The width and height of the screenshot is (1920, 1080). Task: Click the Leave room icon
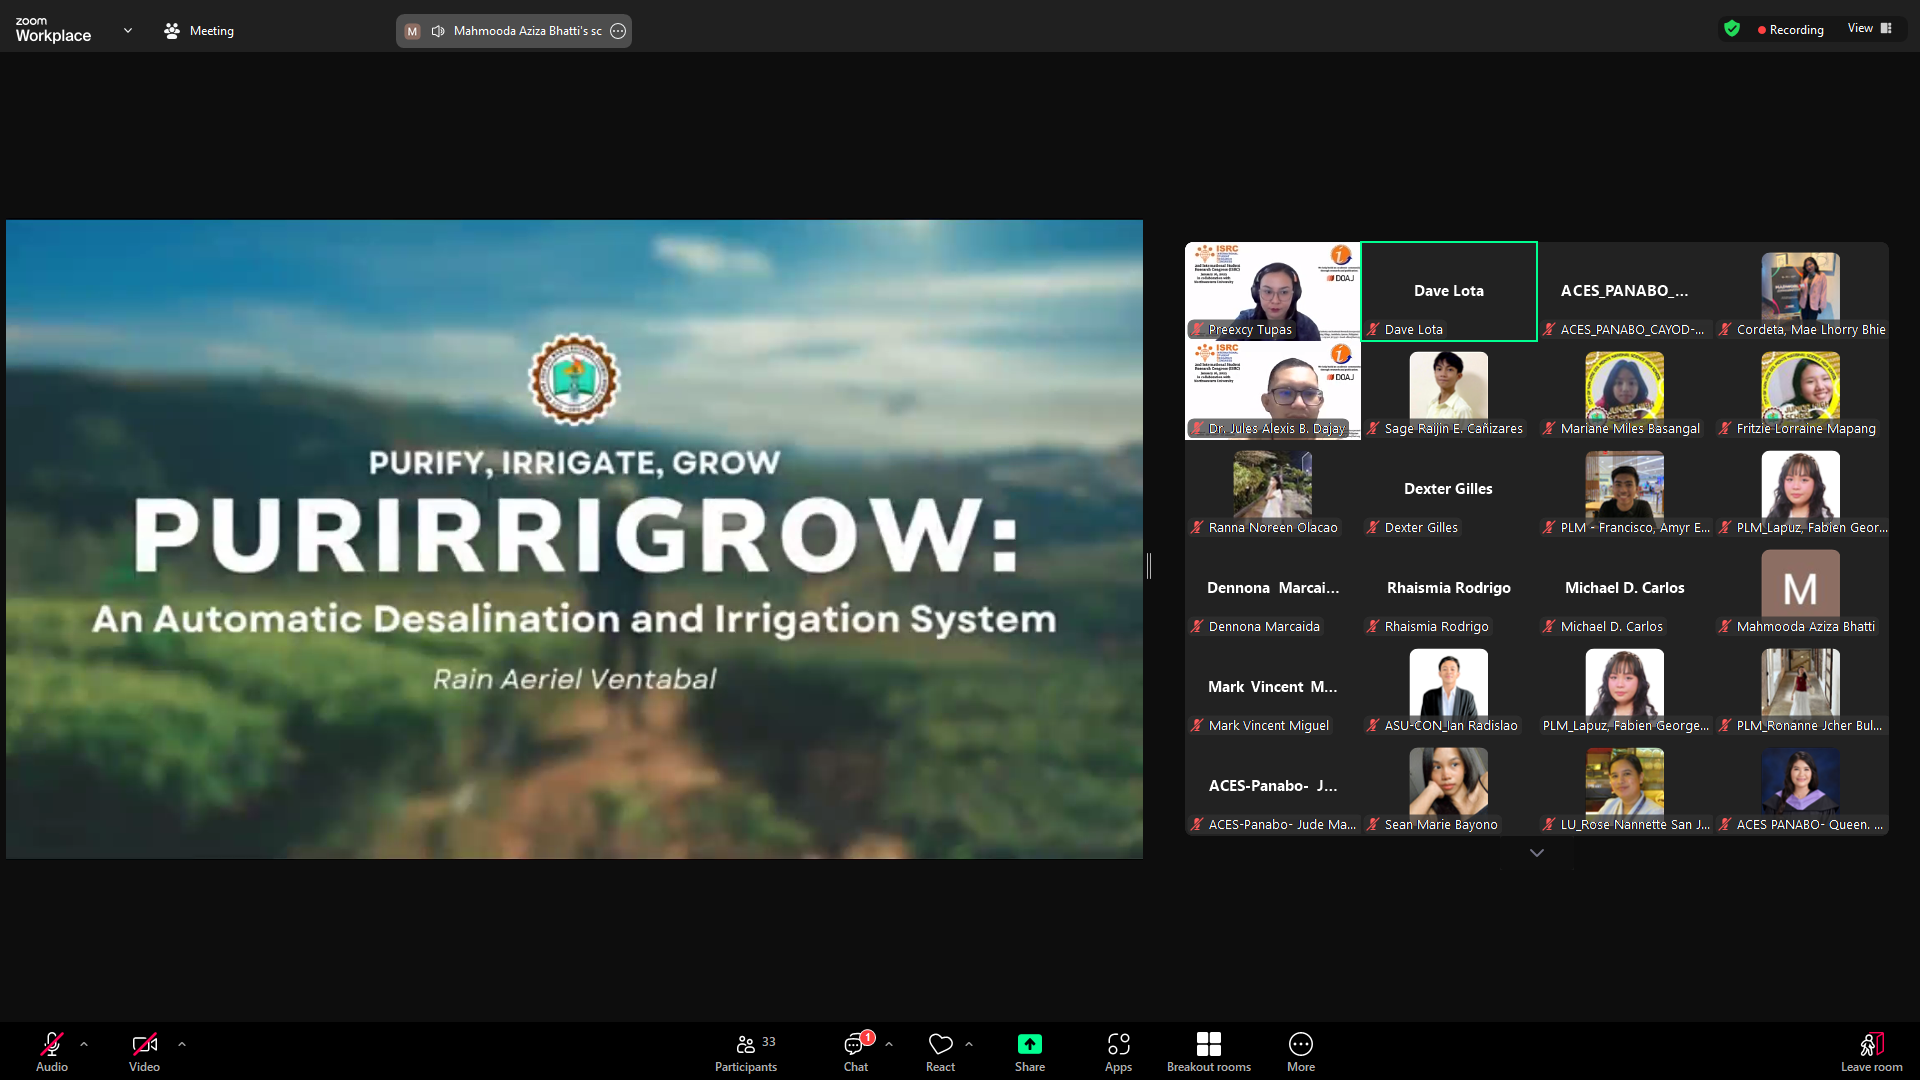(x=1871, y=1044)
